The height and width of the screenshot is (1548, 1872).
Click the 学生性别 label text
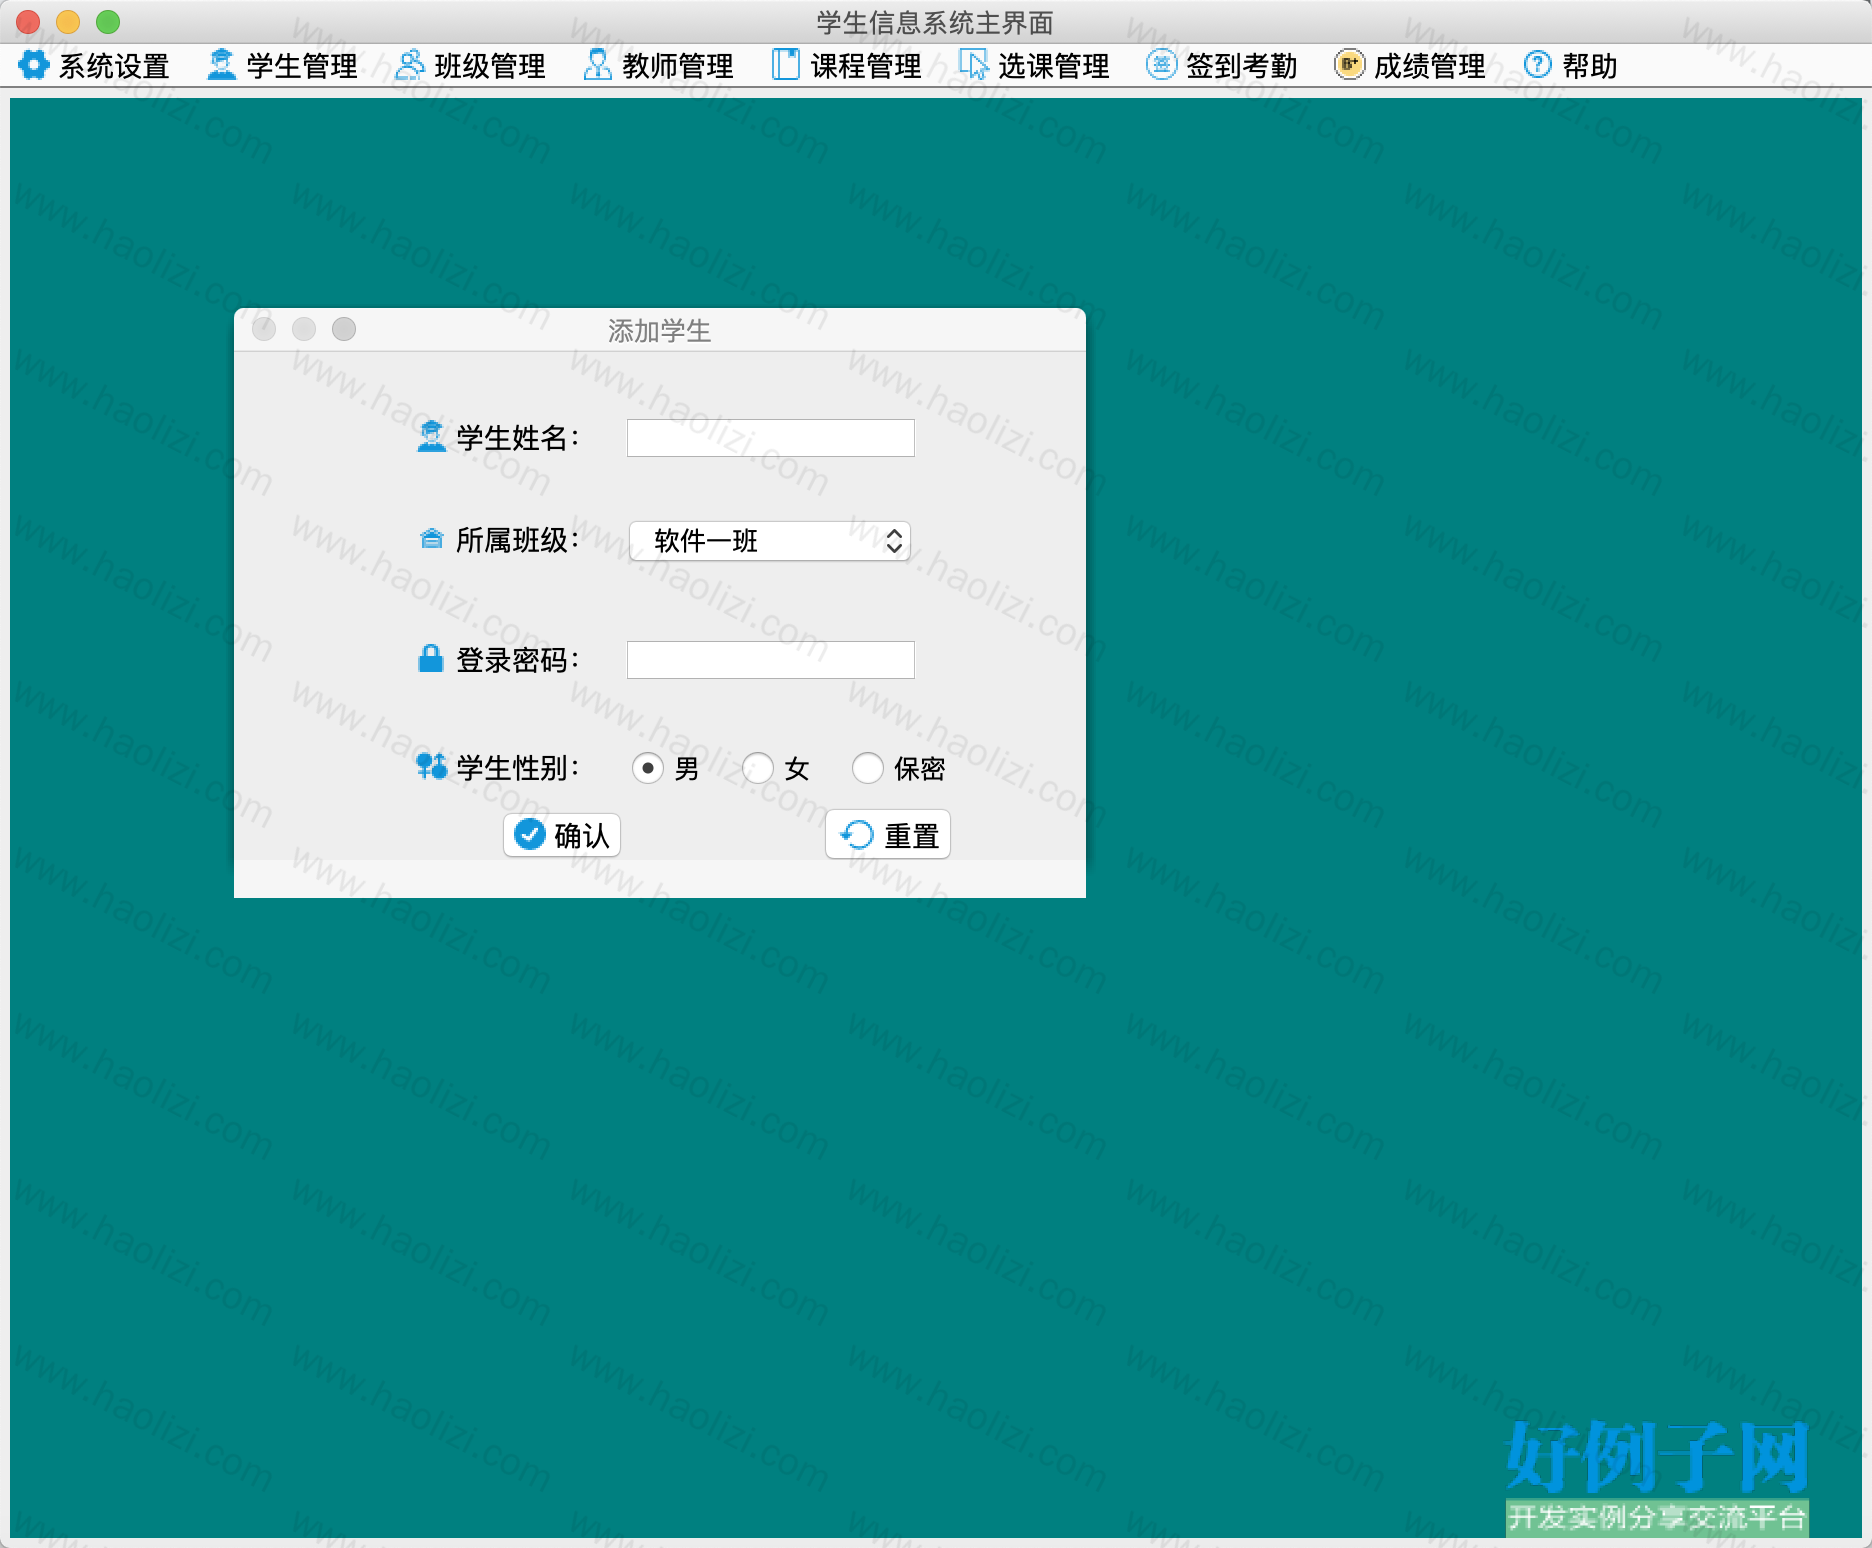click(518, 768)
